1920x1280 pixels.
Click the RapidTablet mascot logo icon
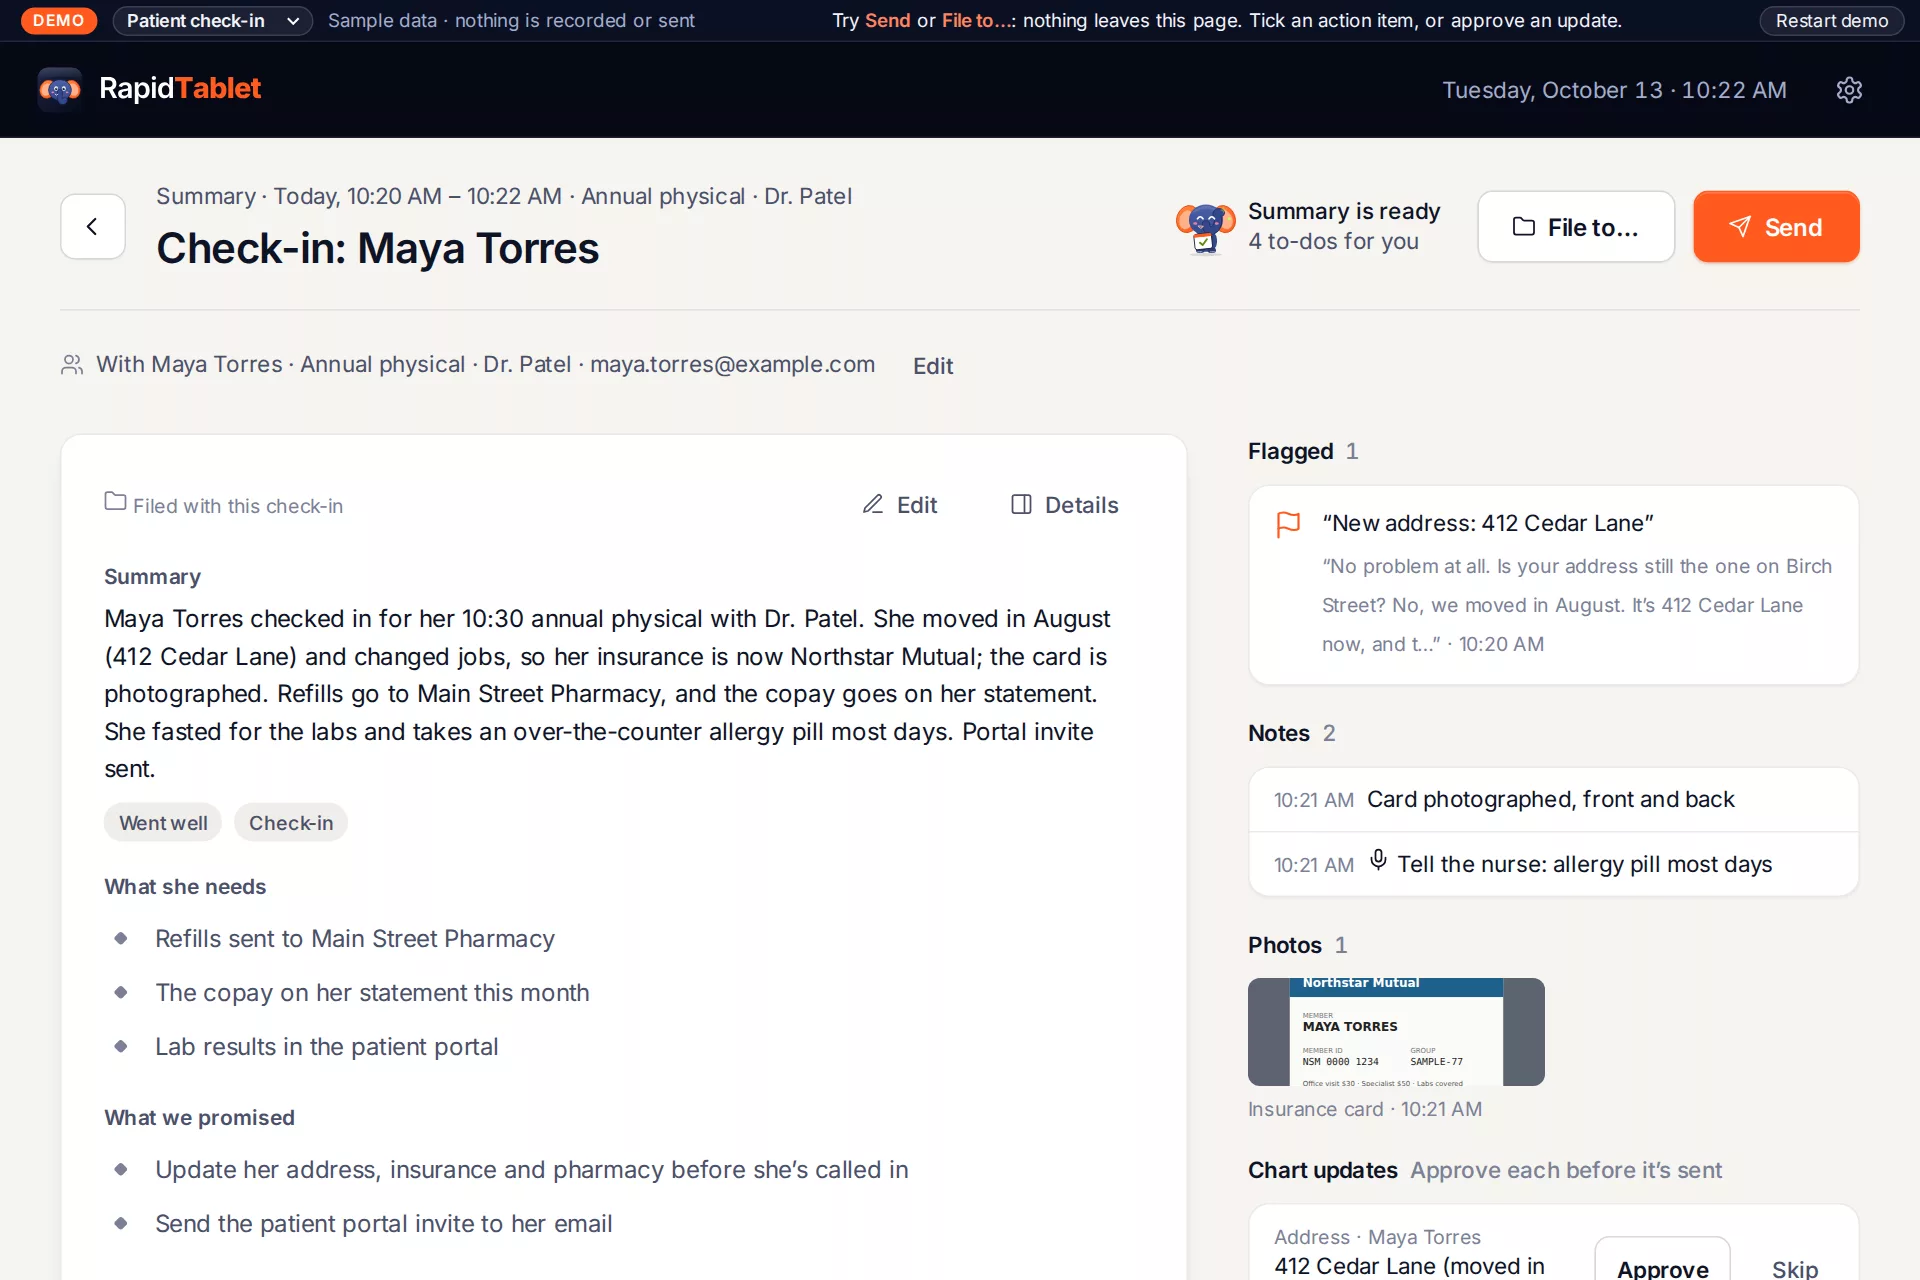tap(60, 89)
